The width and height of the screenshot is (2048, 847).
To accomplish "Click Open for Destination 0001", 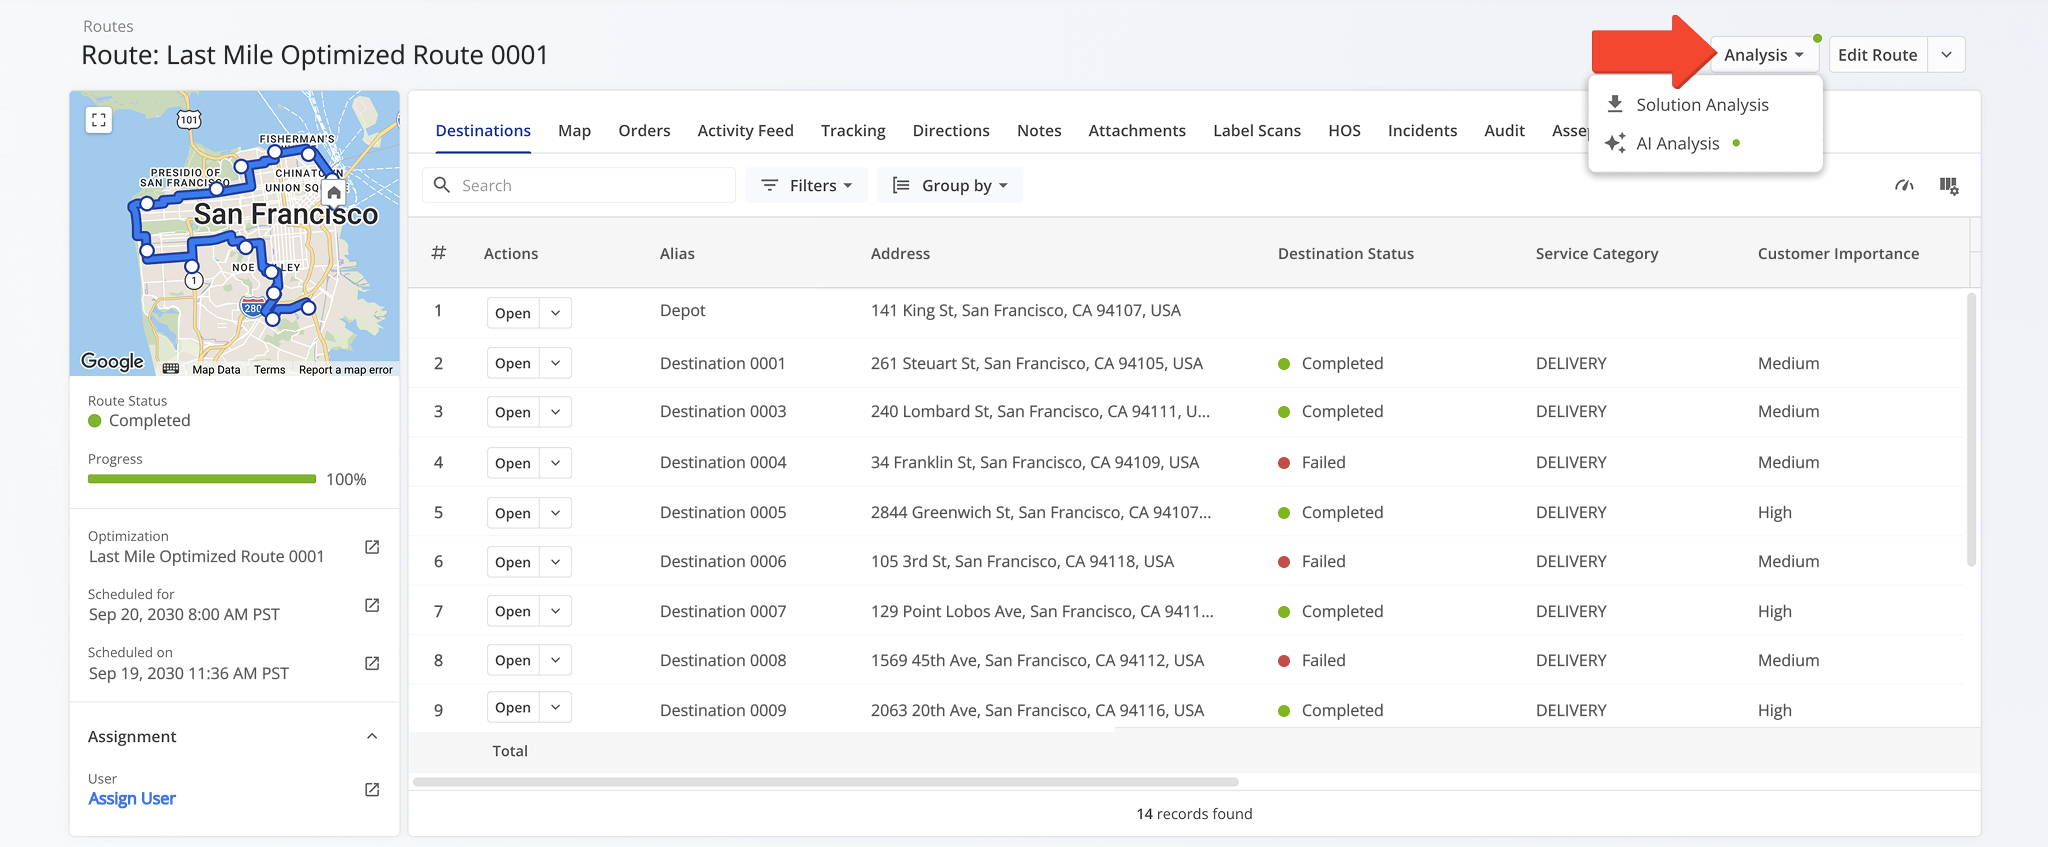I will click(513, 363).
